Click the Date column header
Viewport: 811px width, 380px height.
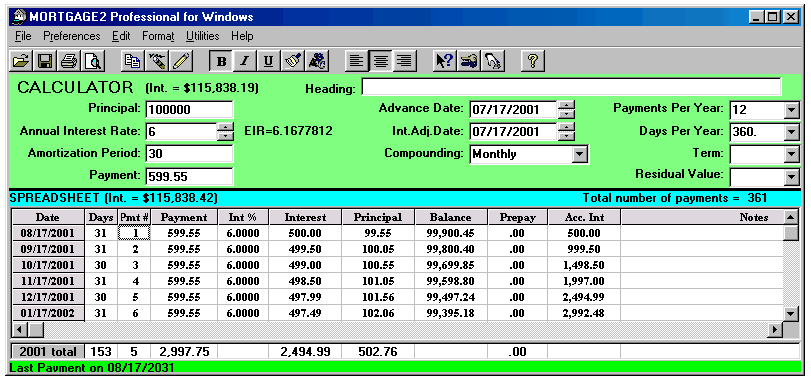click(x=48, y=217)
